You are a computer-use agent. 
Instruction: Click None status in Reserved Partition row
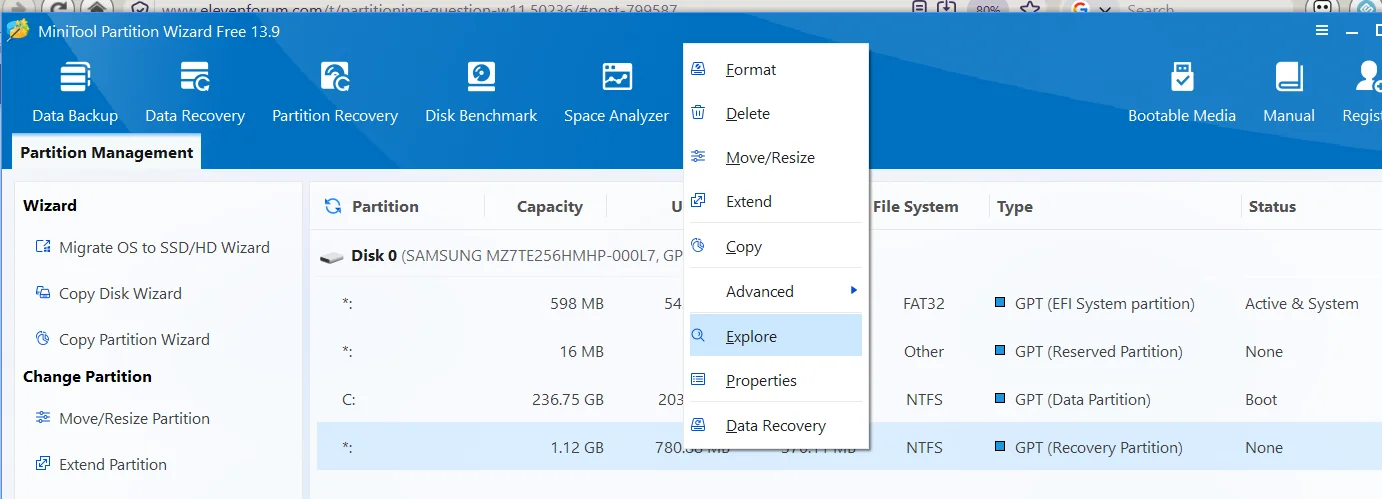[x=1264, y=352]
